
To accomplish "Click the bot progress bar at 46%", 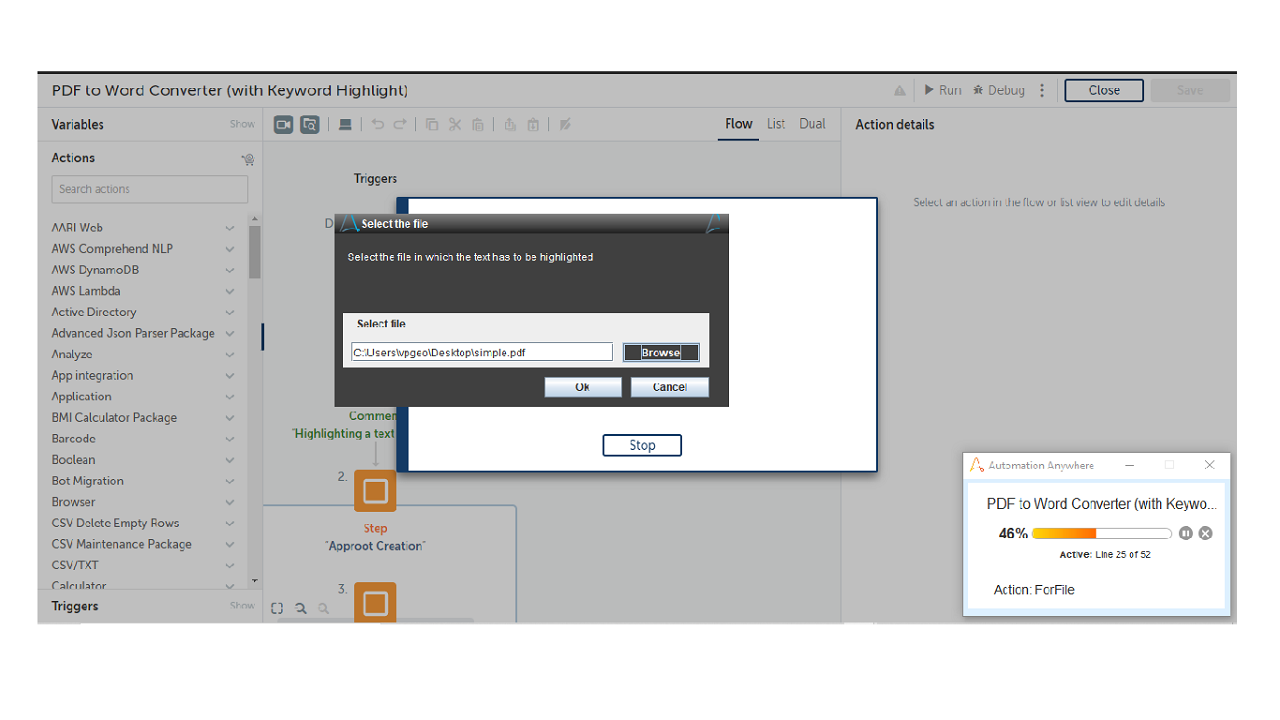I will coord(1102,533).
